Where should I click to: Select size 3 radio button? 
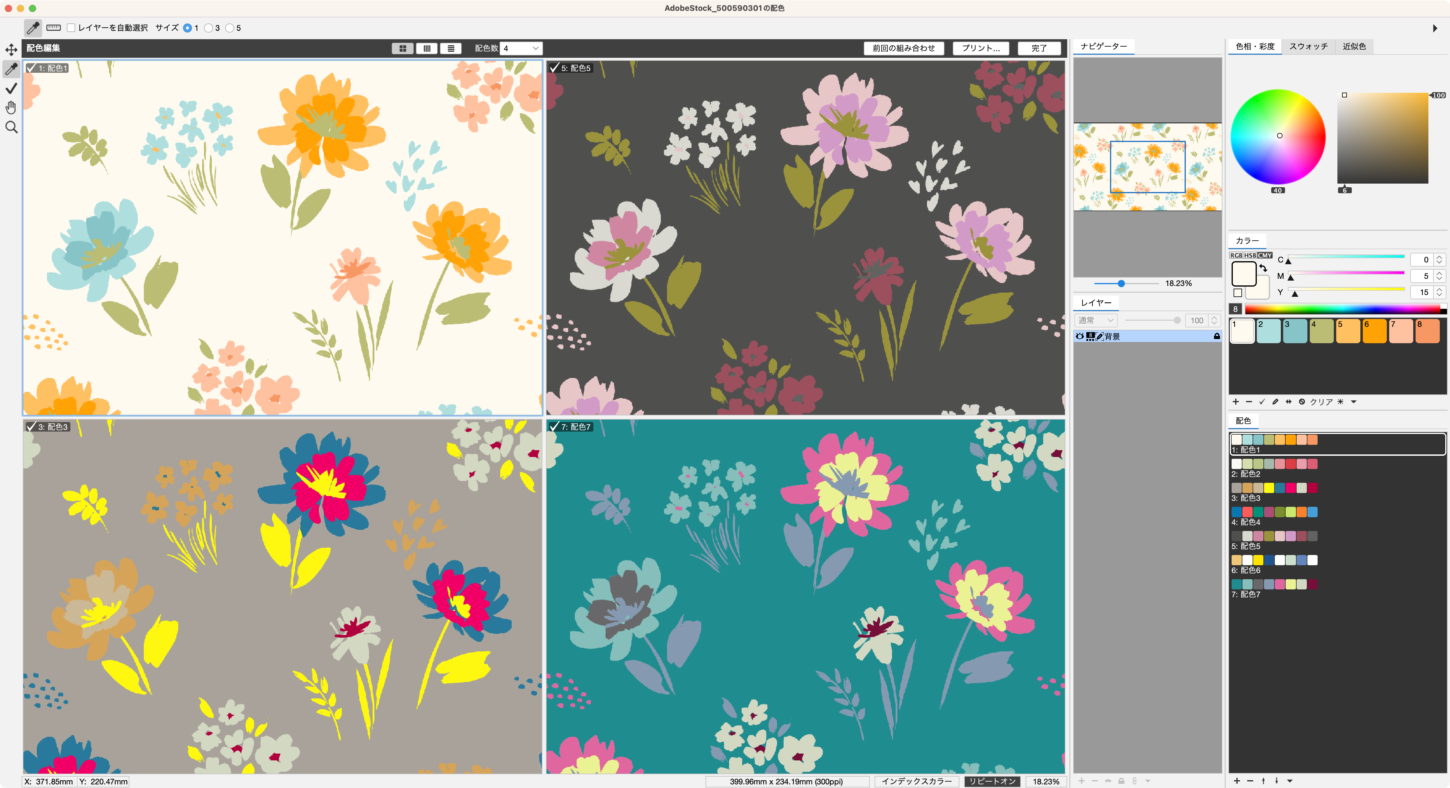(x=209, y=28)
